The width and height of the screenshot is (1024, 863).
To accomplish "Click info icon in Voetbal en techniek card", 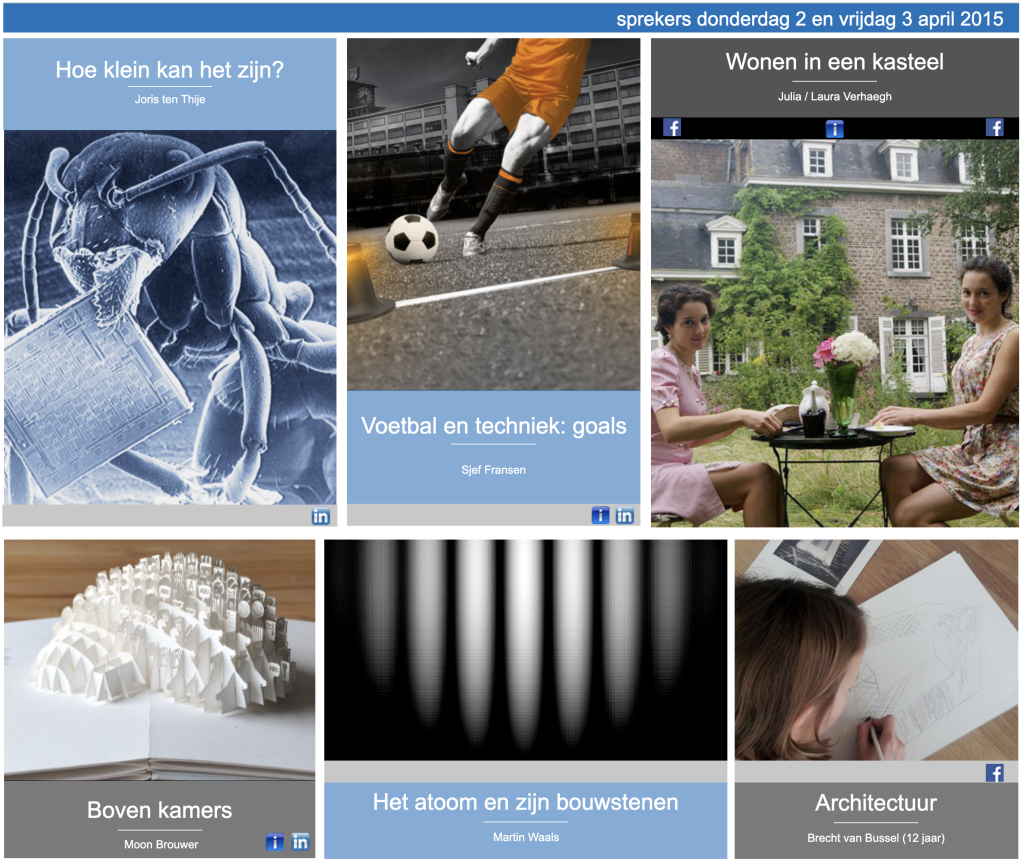I will click(x=600, y=516).
